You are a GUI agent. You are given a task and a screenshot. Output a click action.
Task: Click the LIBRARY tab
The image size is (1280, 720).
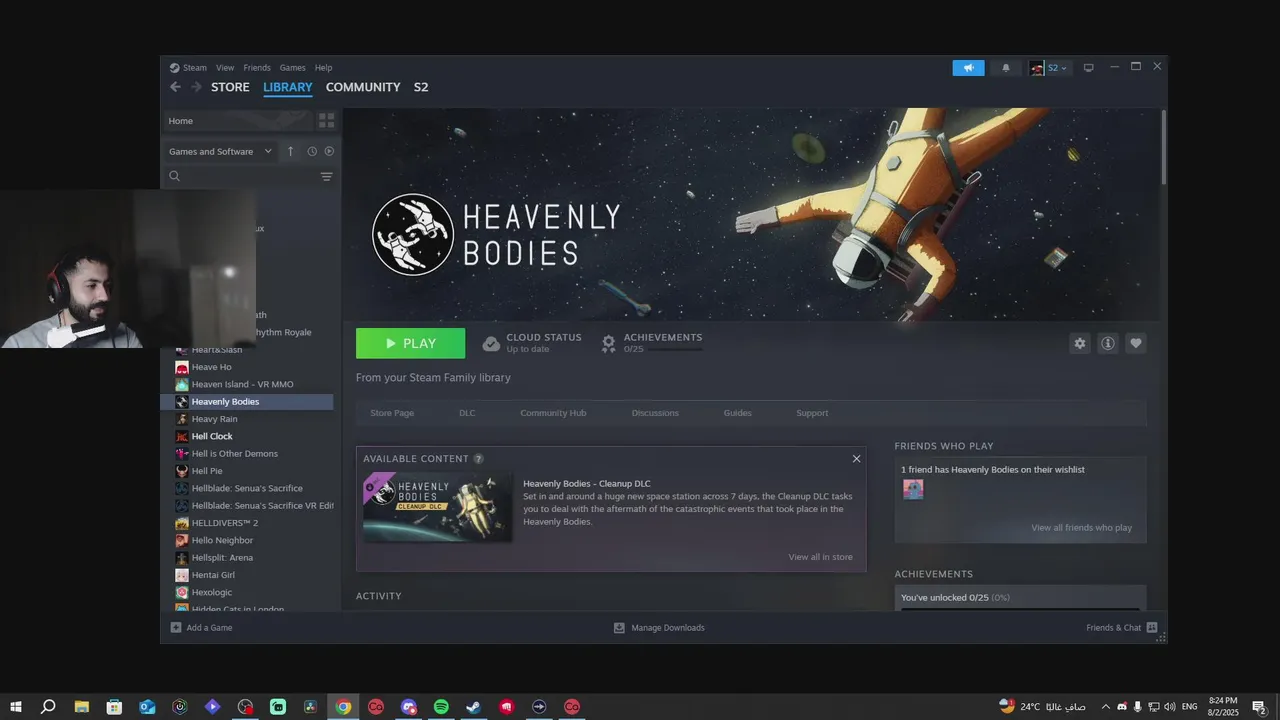[x=288, y=87]
